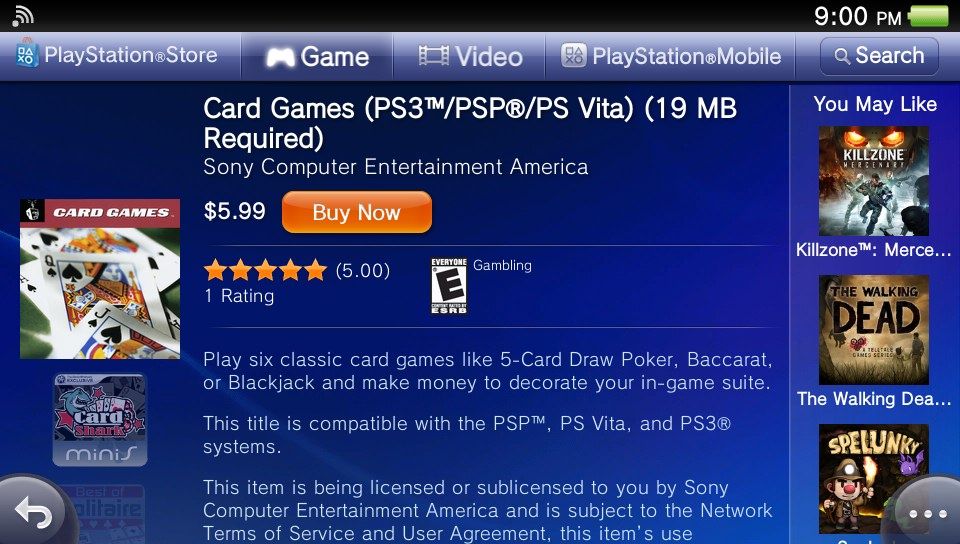Click the Killzone Mercenary title link
The width and height of the screenshot is (960, 544).
[x=874, y=250]
